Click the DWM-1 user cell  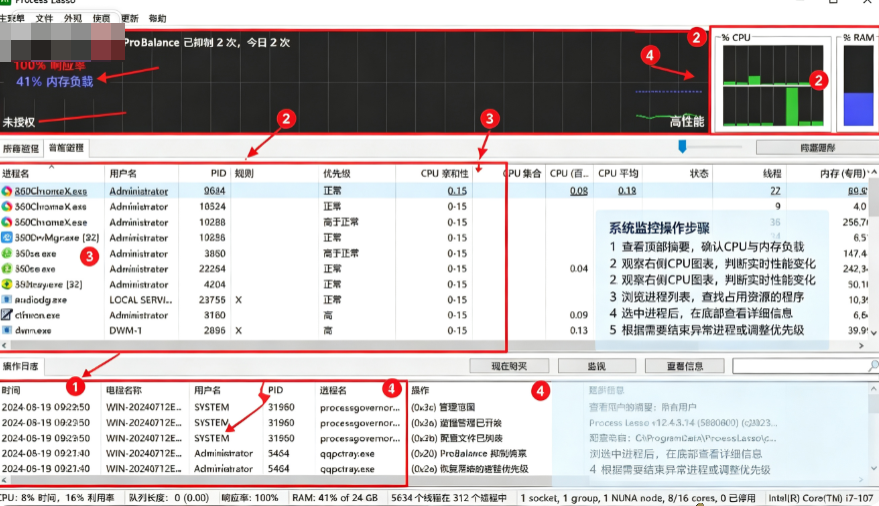126,331
